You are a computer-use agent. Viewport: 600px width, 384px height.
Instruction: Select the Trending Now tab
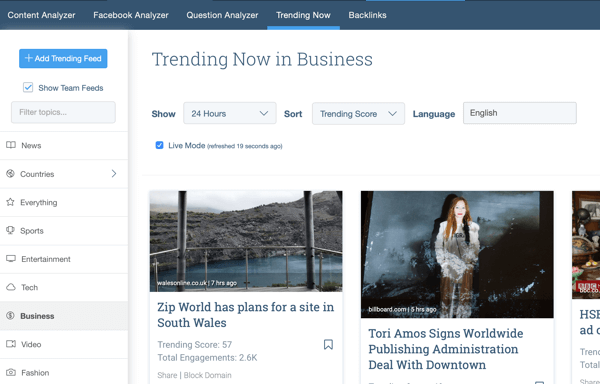[x=303, y=15]
